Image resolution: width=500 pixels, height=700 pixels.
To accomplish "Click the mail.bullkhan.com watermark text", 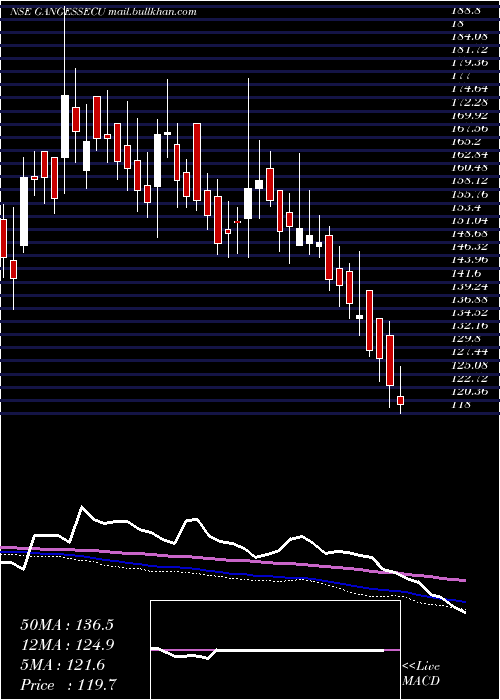I will (152, 12).
